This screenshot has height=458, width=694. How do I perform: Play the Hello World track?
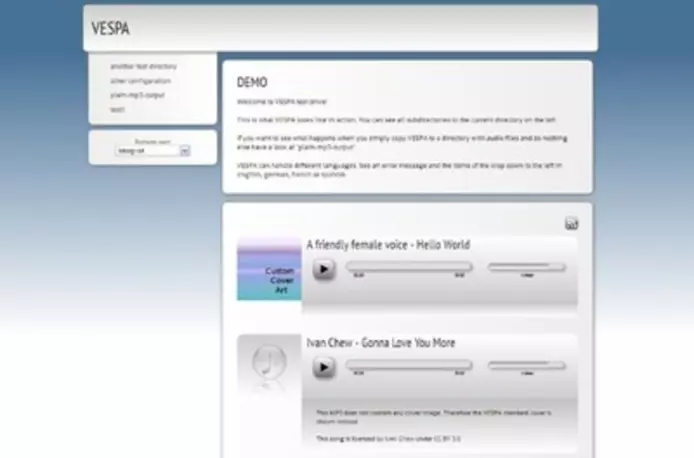coord(323,269)
